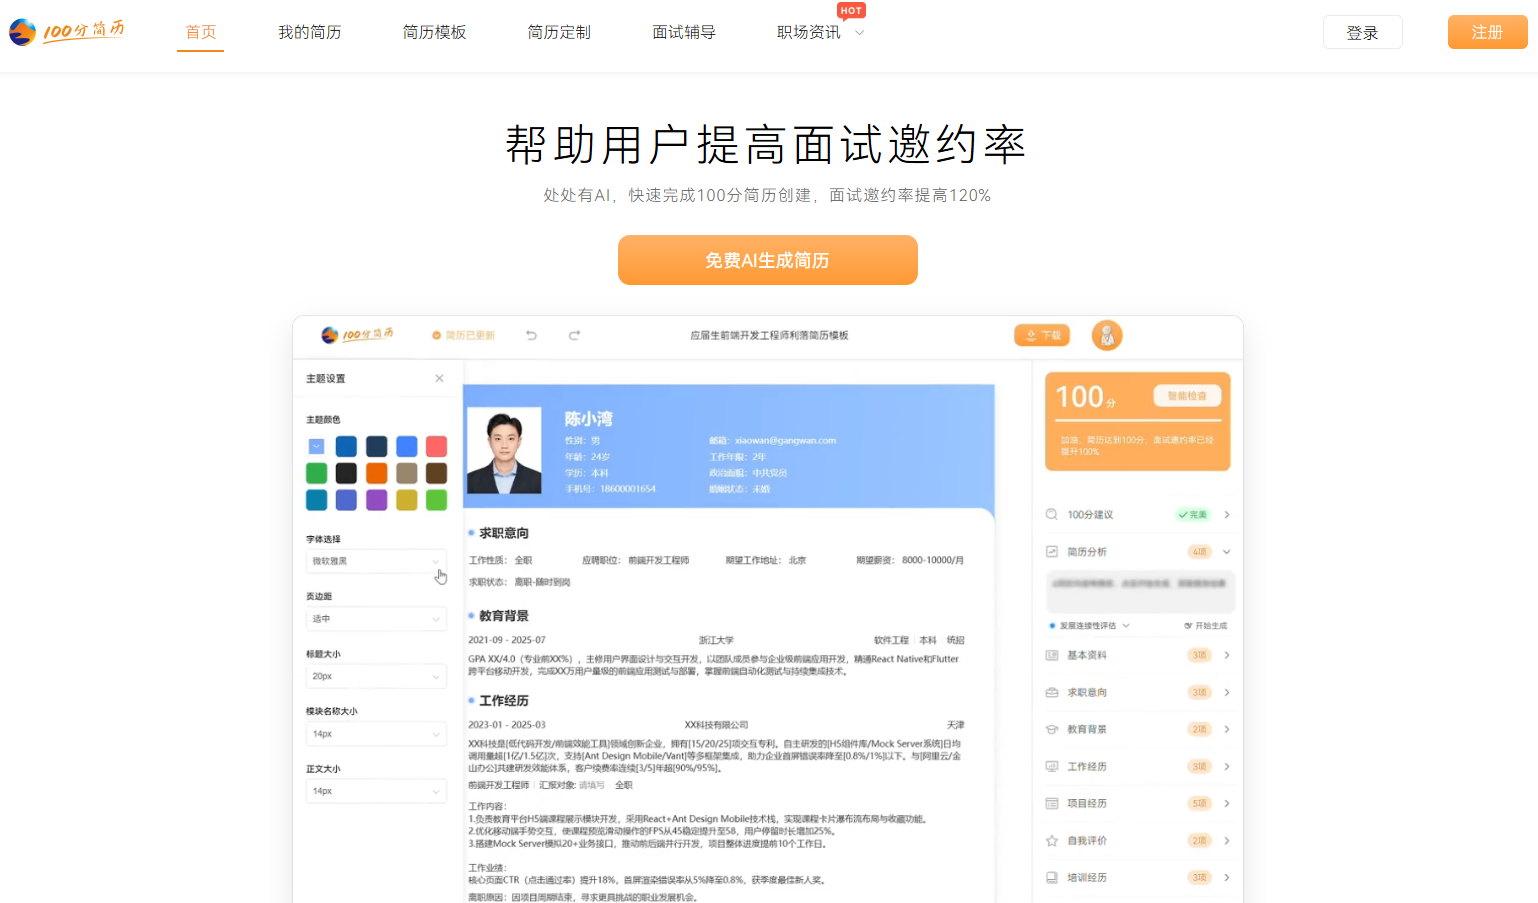Click the star icon beside 自我评价
Screen dimensions: 1538x903
[1053, 840]
